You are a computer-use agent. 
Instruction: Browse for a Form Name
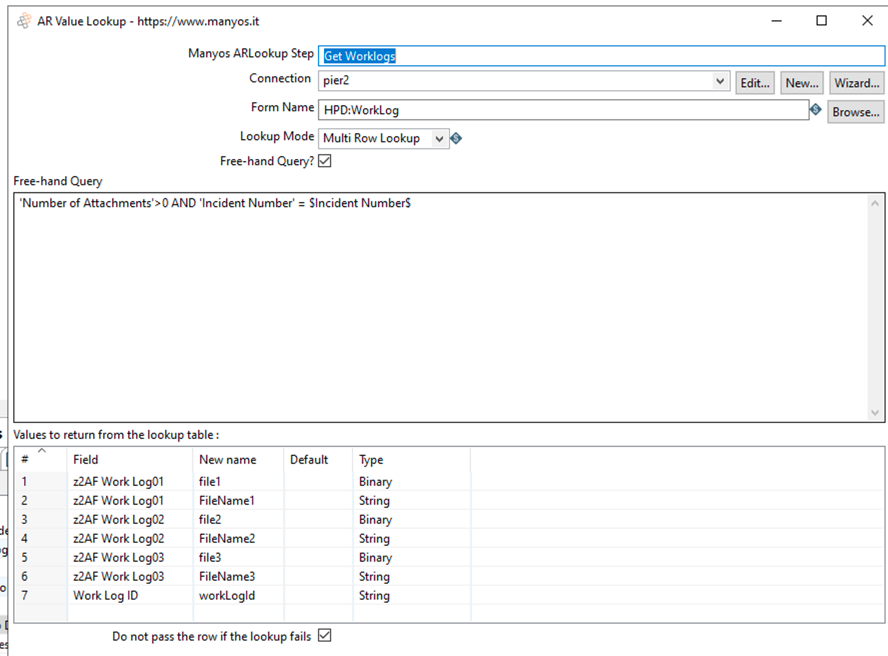point(856,112)
